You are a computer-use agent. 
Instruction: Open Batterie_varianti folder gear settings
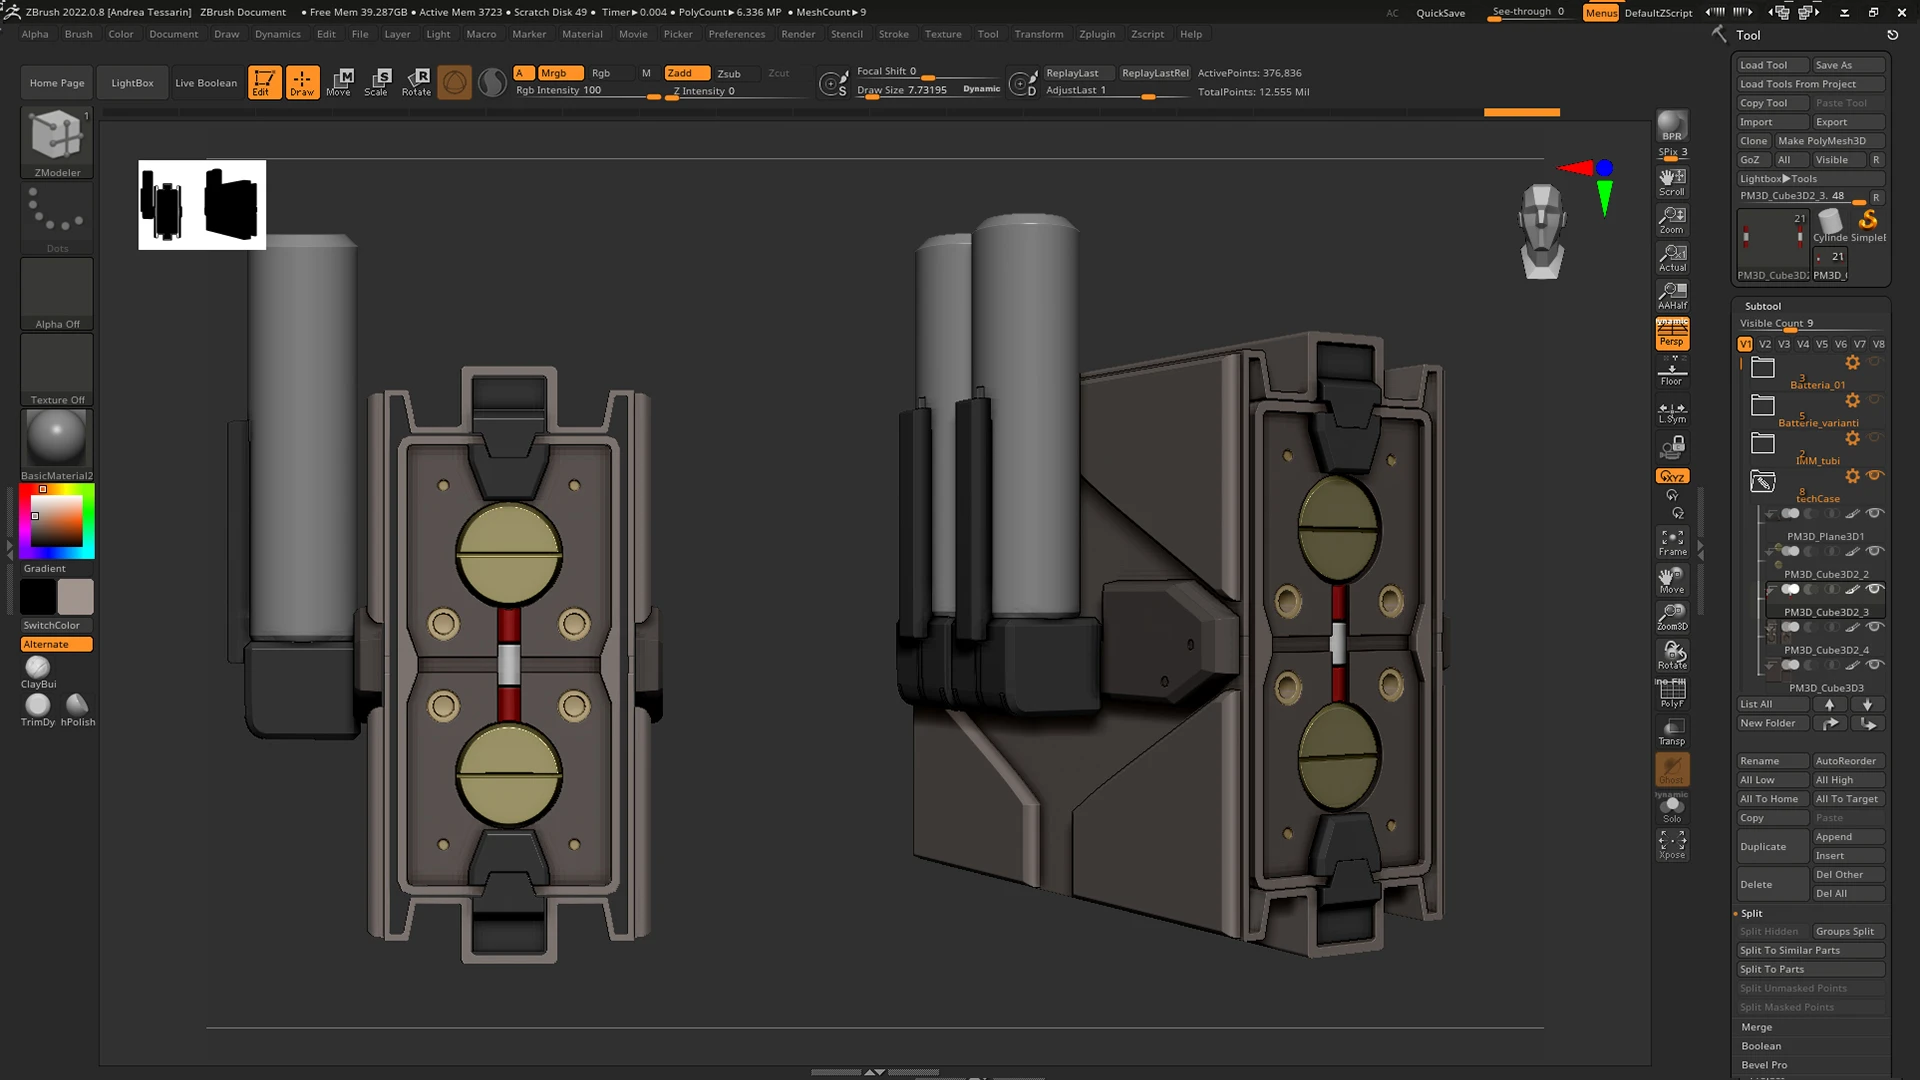(x=1852, y=400)
